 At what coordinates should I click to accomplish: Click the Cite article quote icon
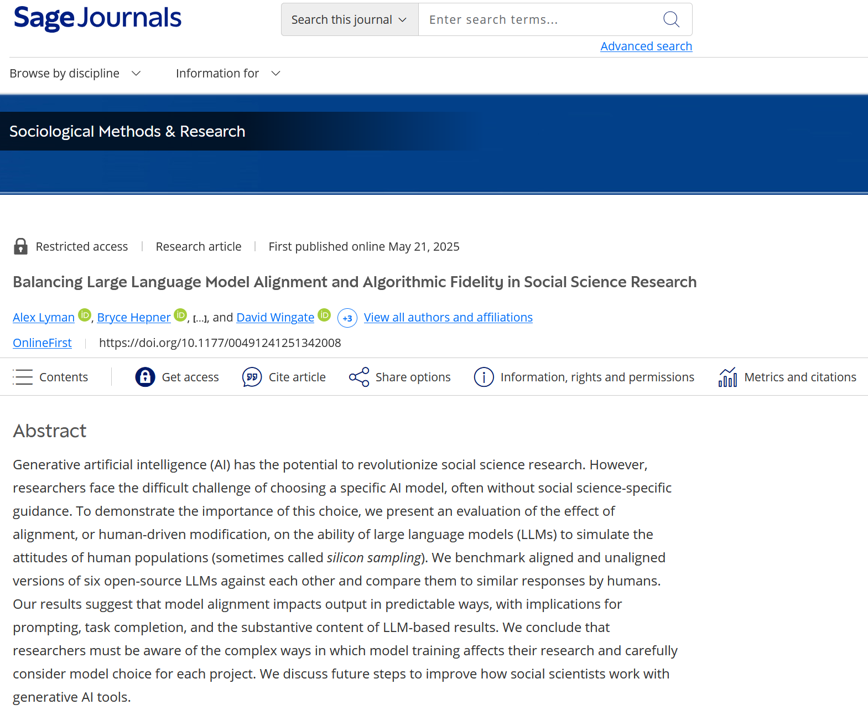(252, 377)
